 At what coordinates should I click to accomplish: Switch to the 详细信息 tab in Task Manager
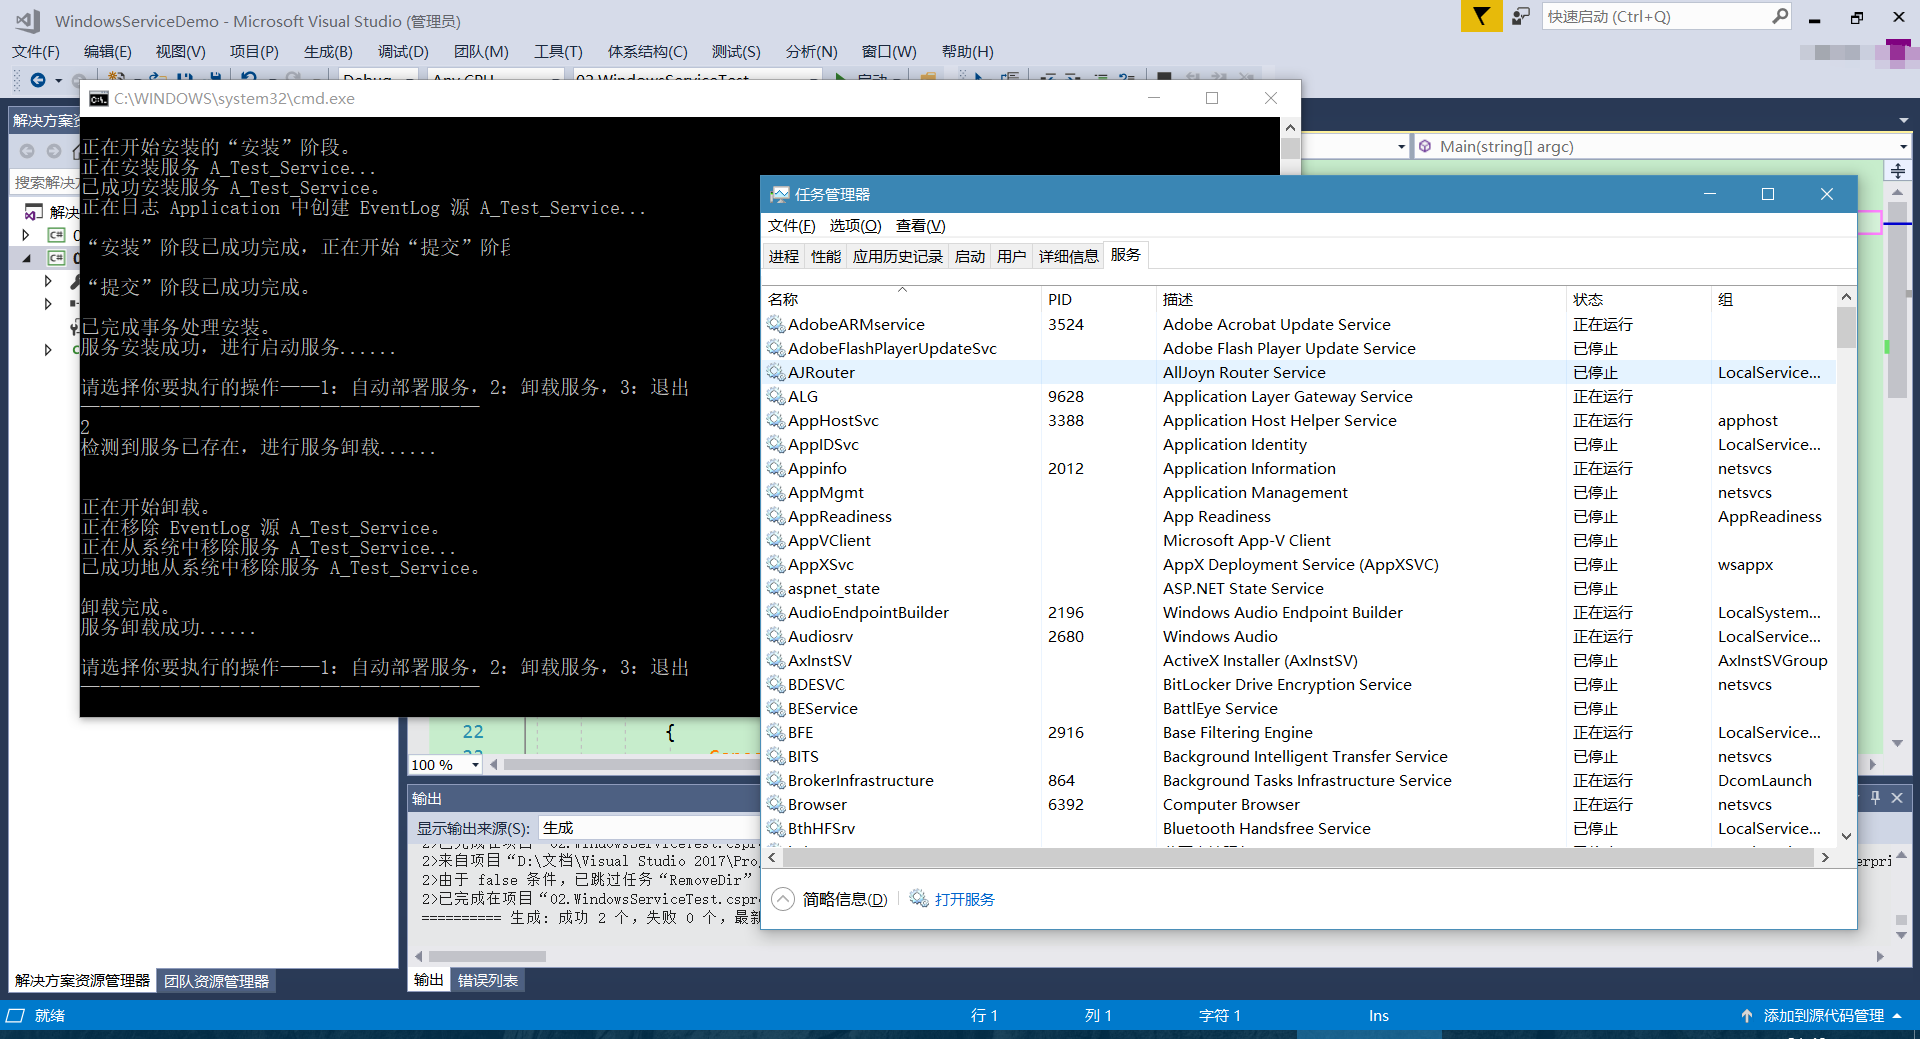coord(1068,256)
